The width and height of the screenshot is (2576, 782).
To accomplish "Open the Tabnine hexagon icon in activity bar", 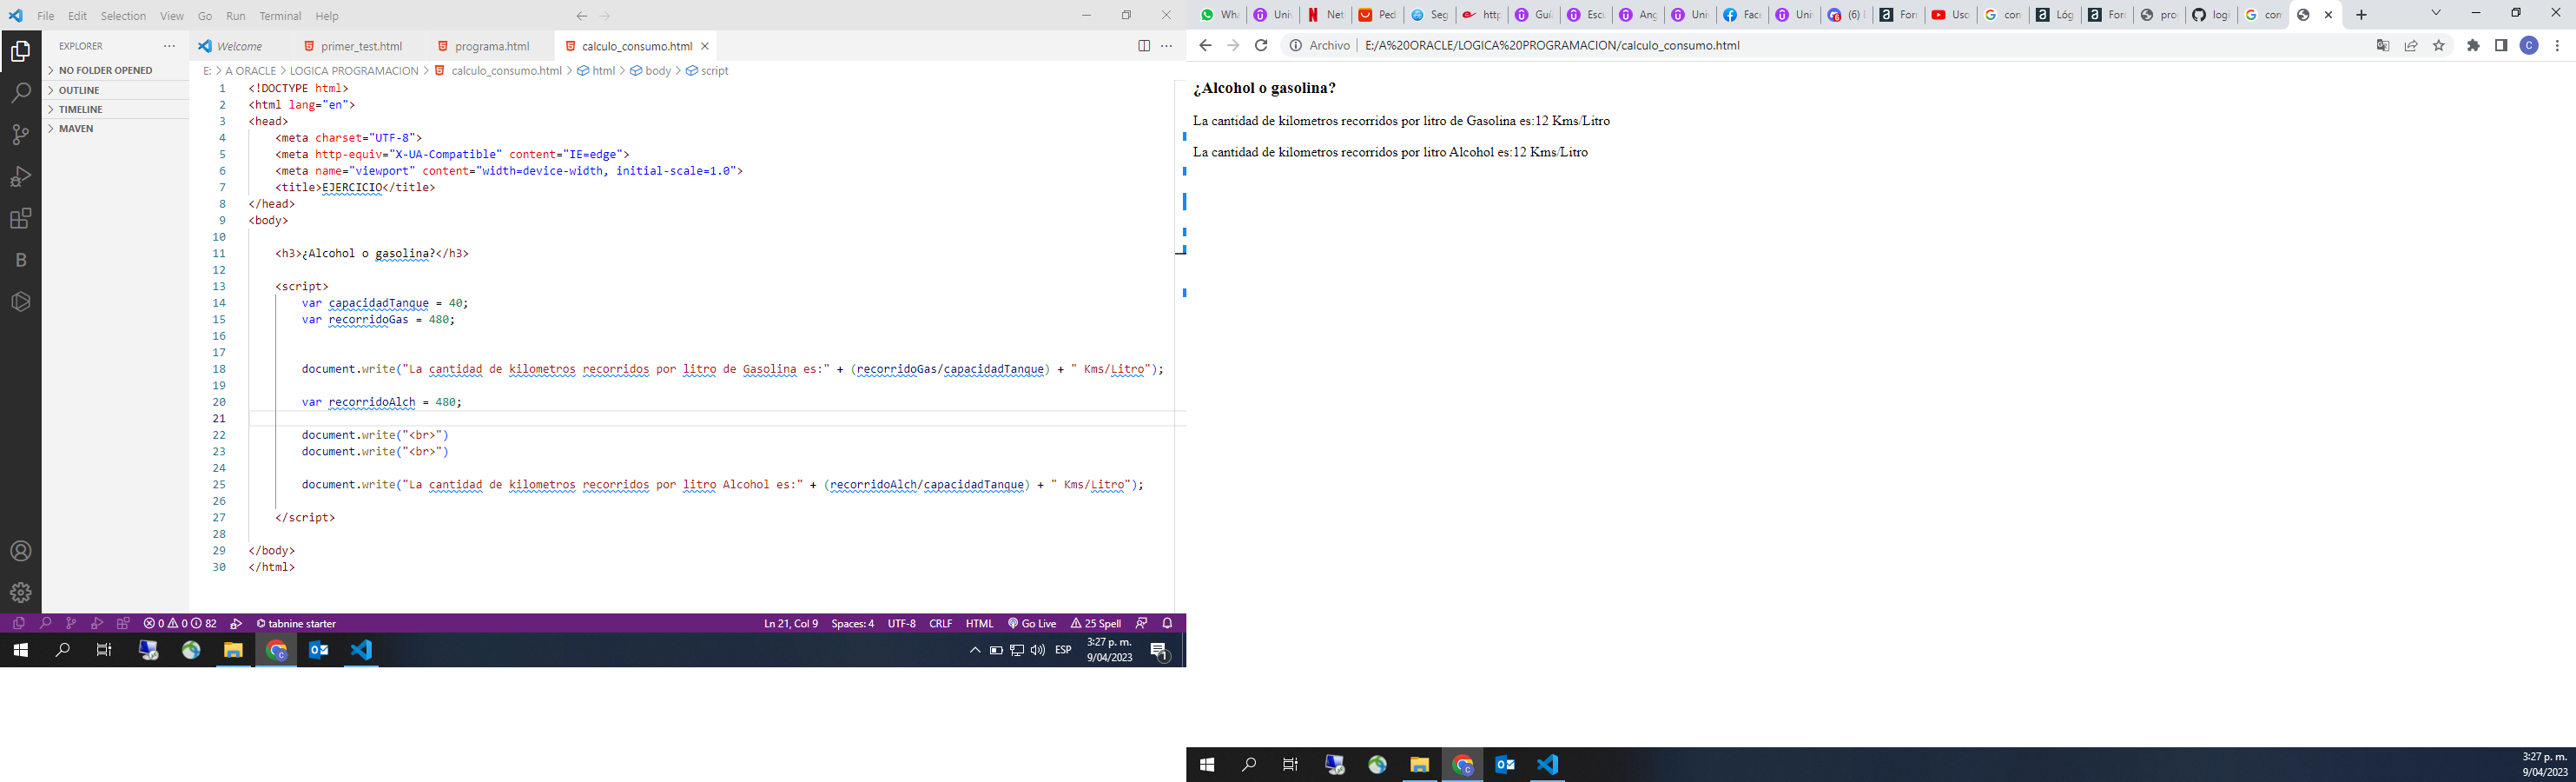I will click(20, 302).
